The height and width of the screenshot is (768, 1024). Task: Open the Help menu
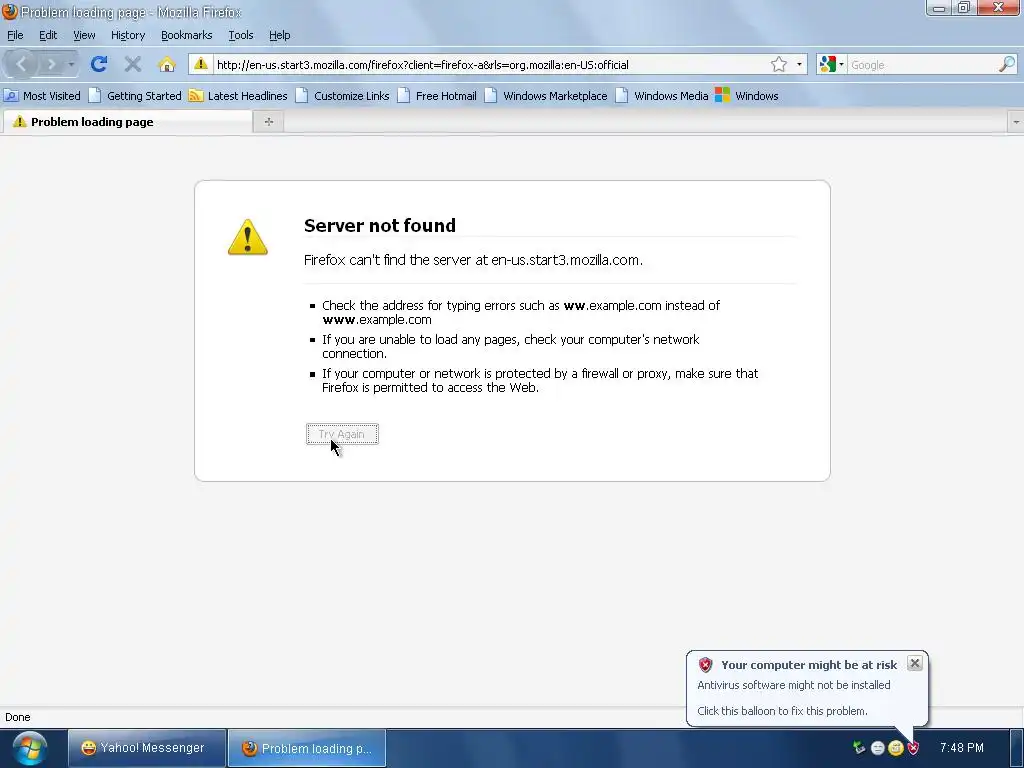point(280,35)
